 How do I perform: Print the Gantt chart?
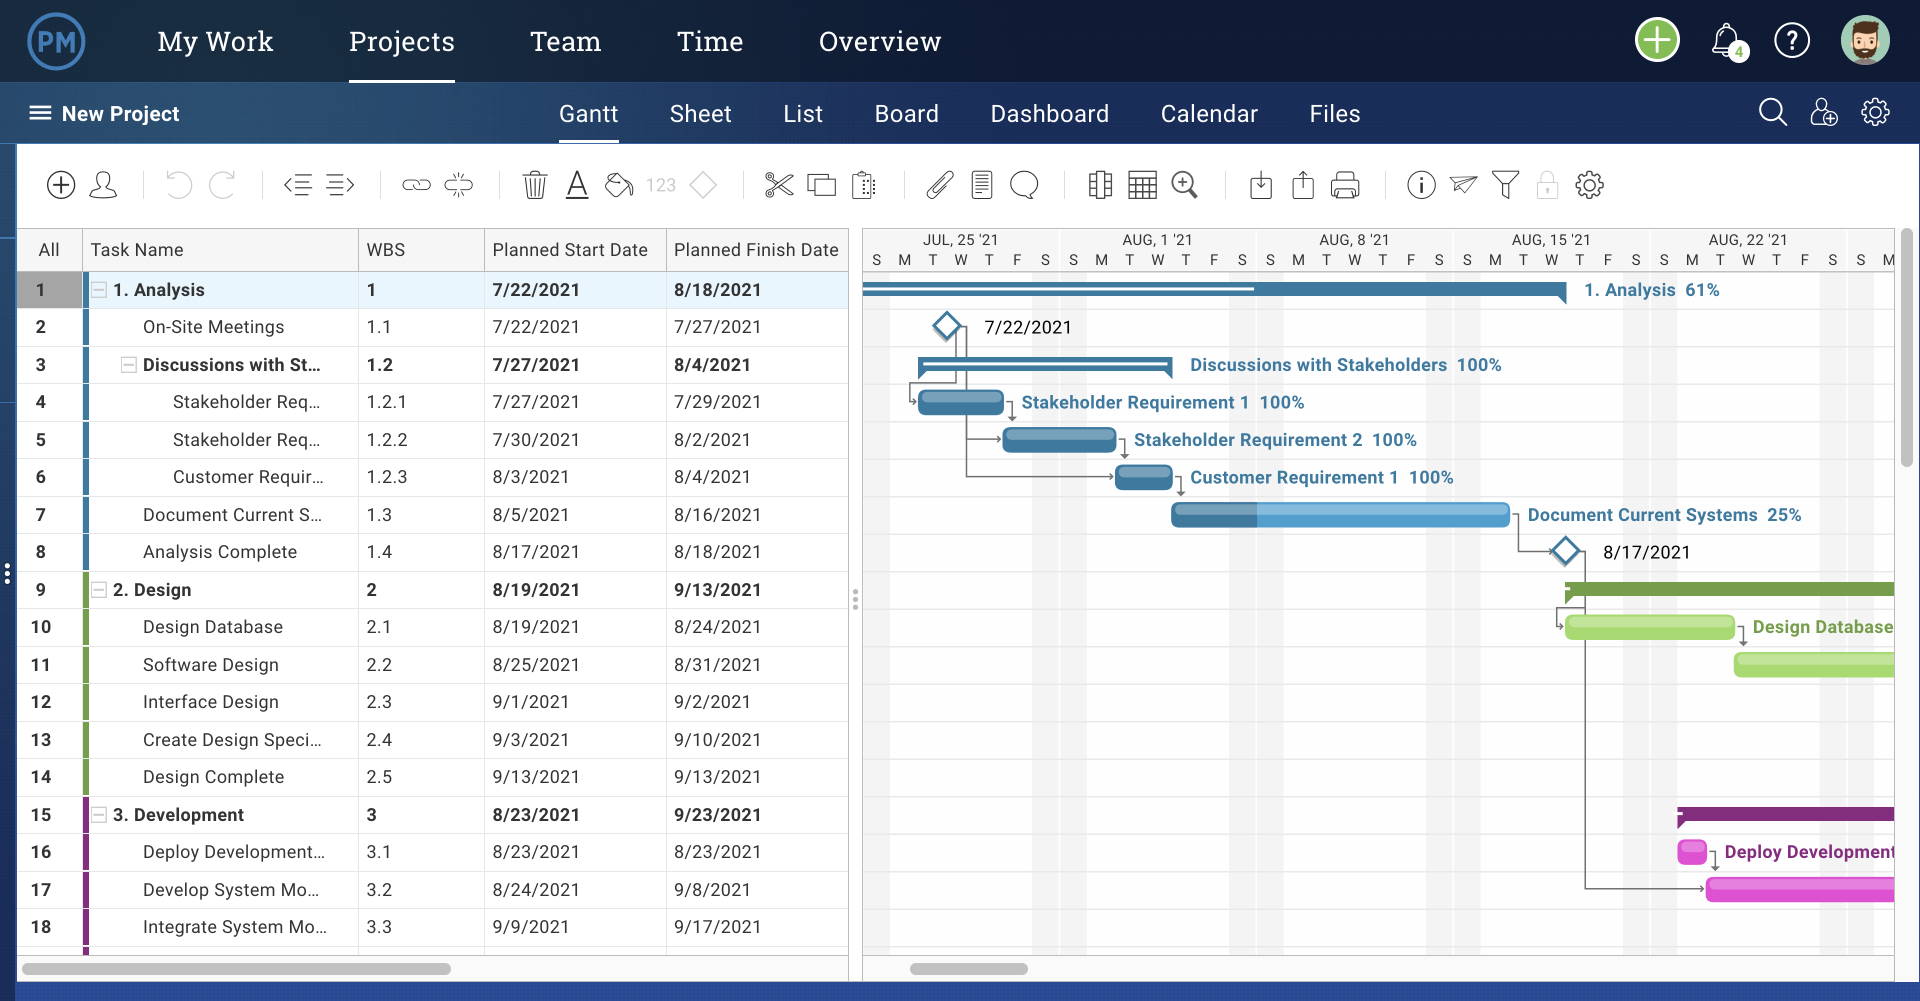click(1344, 184)
